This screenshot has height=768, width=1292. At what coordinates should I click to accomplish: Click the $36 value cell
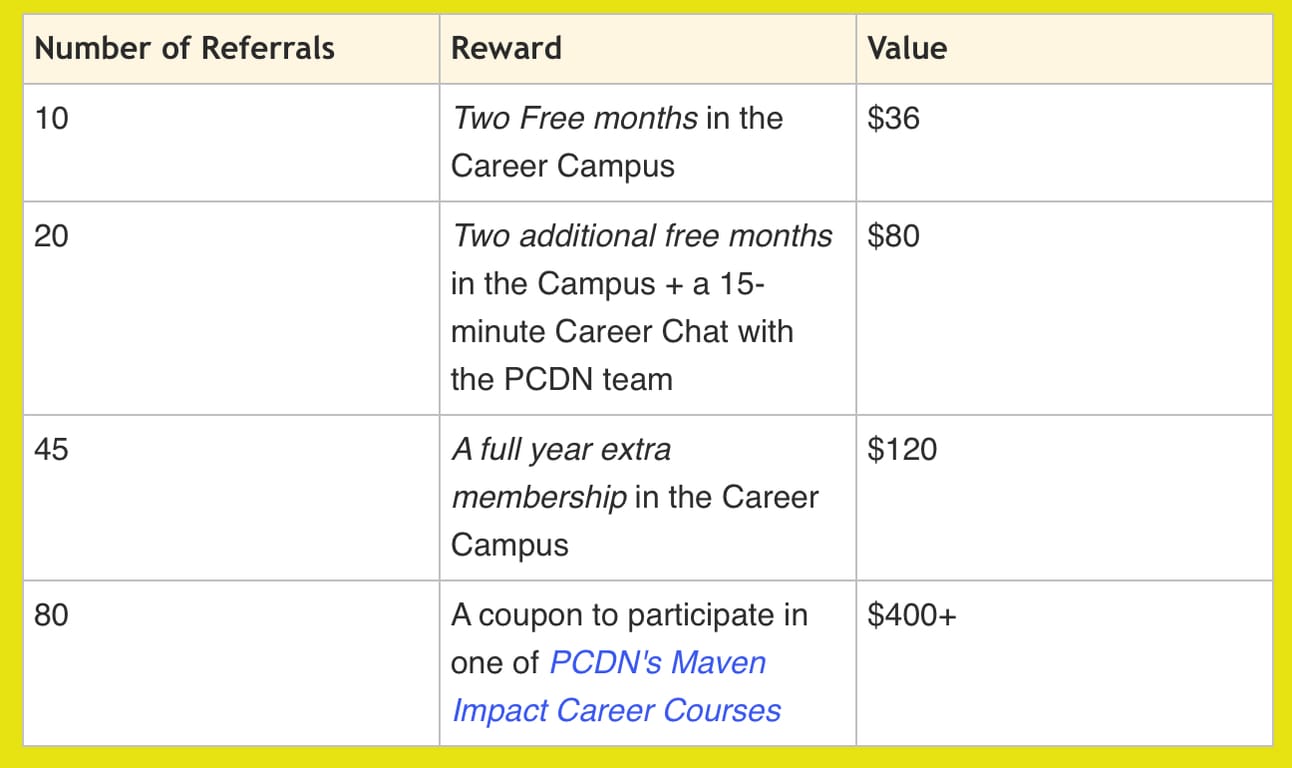tap(894, 118)
